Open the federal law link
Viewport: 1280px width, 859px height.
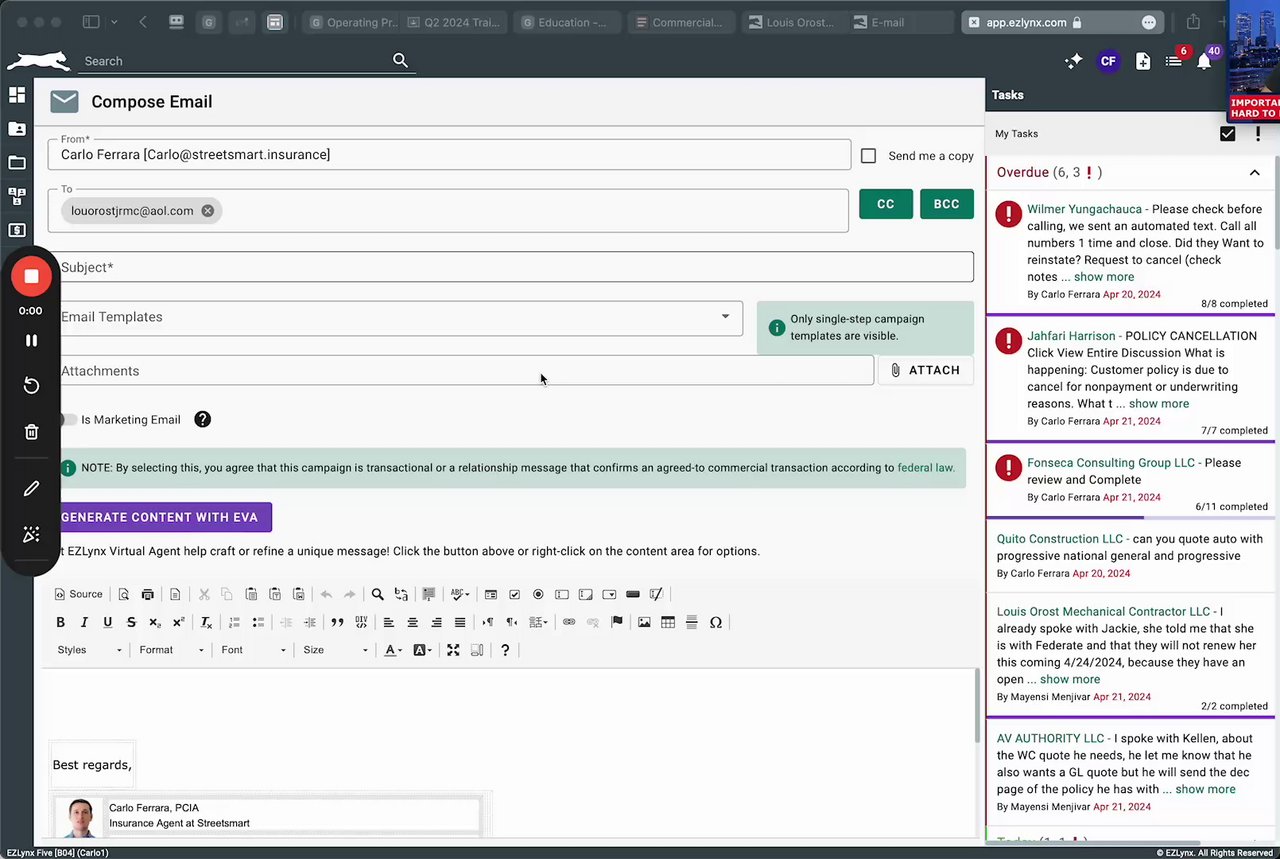point(926,468)
